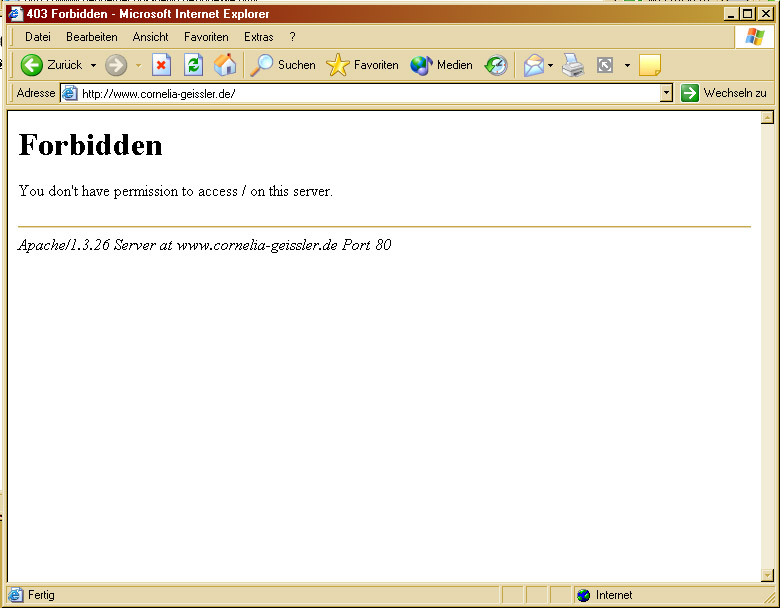The image size is (780, 608).
Task: Click the Internet zone globe in status bar
Action: (584, 595)
